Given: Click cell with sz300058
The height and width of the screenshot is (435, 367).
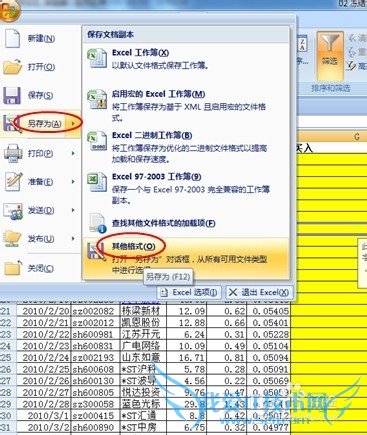Looking at the screenshot, I should (95, 404).
